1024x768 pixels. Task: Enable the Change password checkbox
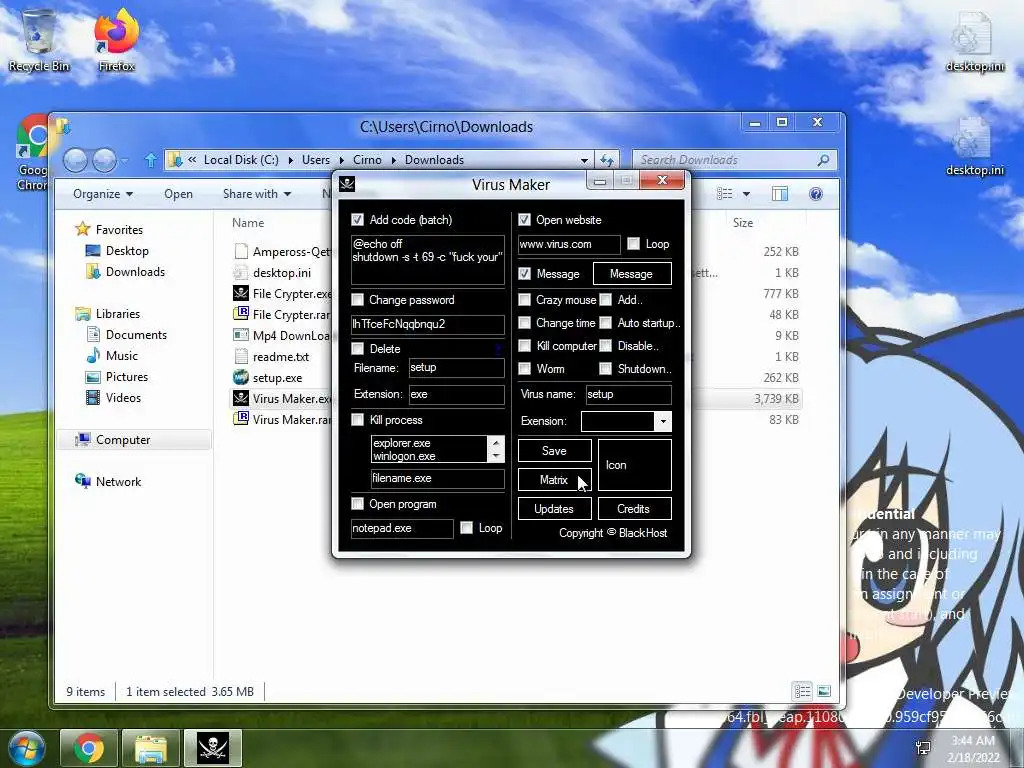pos(357,300)
